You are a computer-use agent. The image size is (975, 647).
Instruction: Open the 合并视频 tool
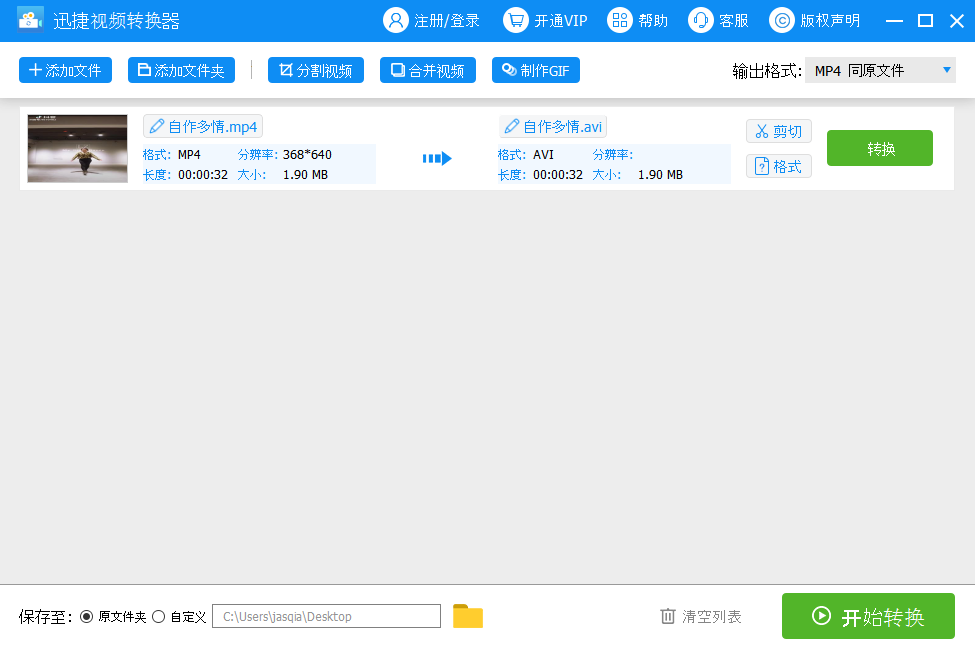pos(427,70)
